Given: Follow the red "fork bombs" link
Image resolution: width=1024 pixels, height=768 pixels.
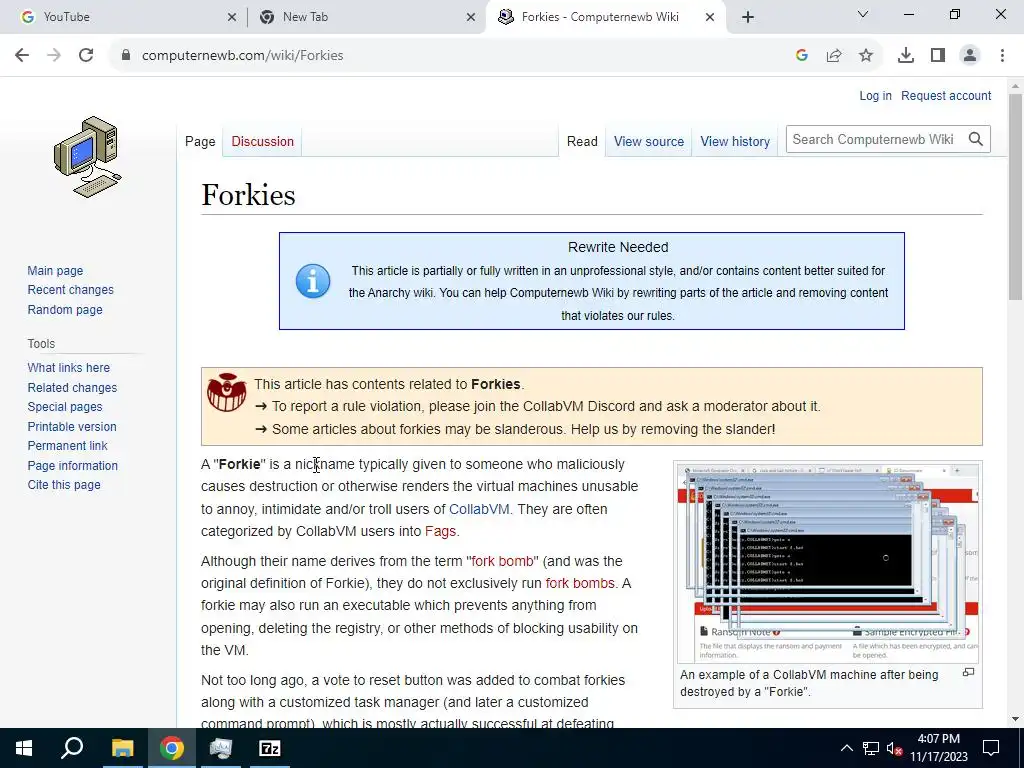Looking at the screenshot, I should pos(580,583).
